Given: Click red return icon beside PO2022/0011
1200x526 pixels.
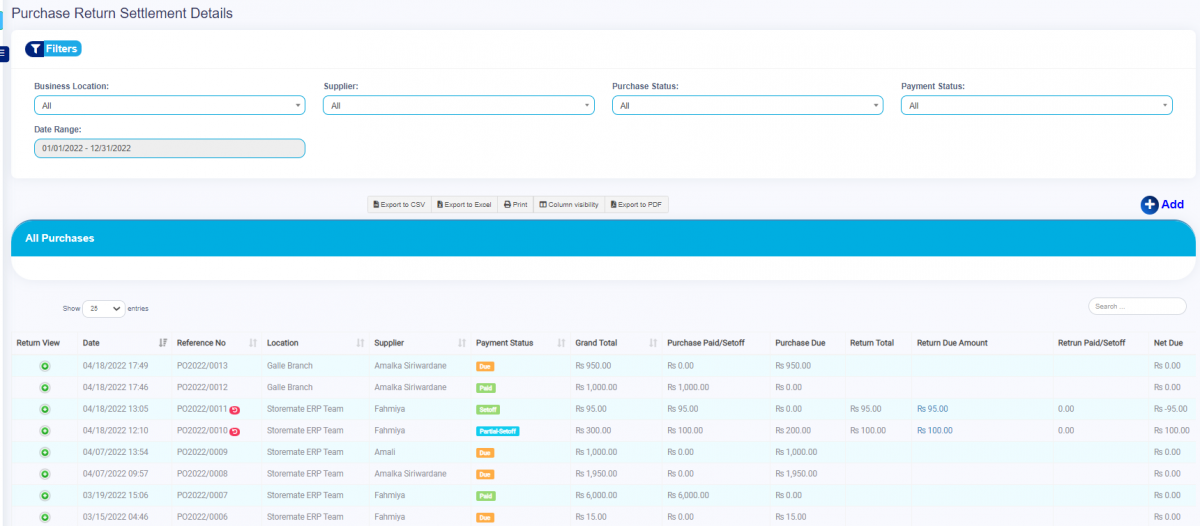Looking at the screenshot, I should pyautogui.click(x=235, y=410).
